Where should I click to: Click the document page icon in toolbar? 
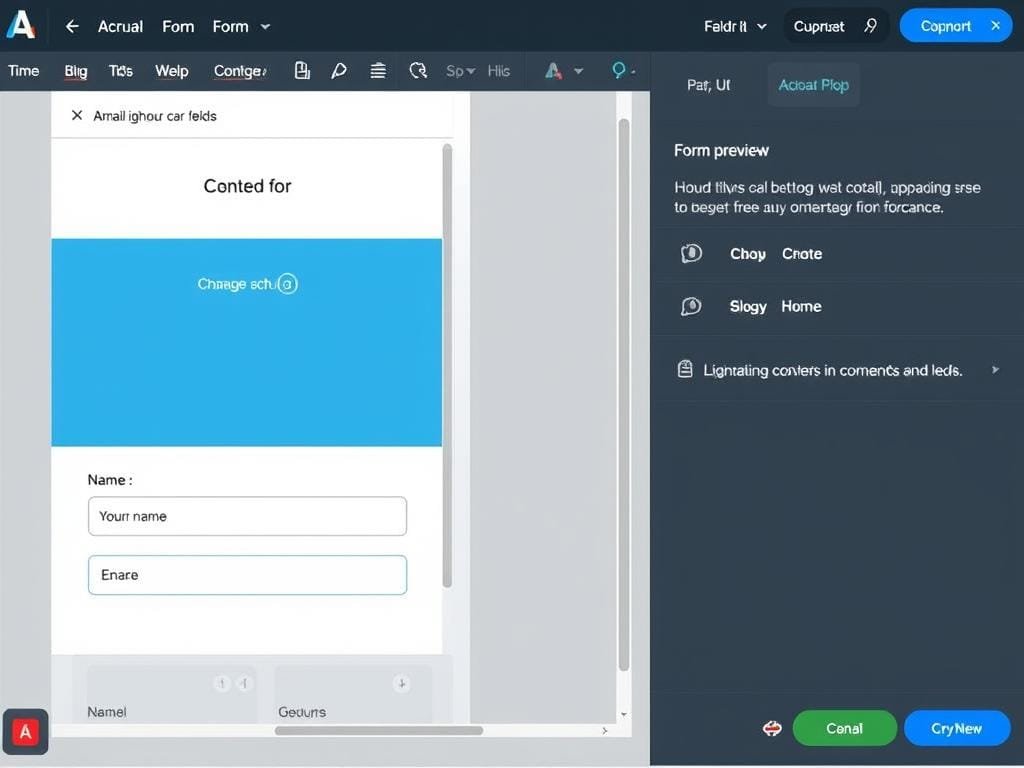point(301,70)
